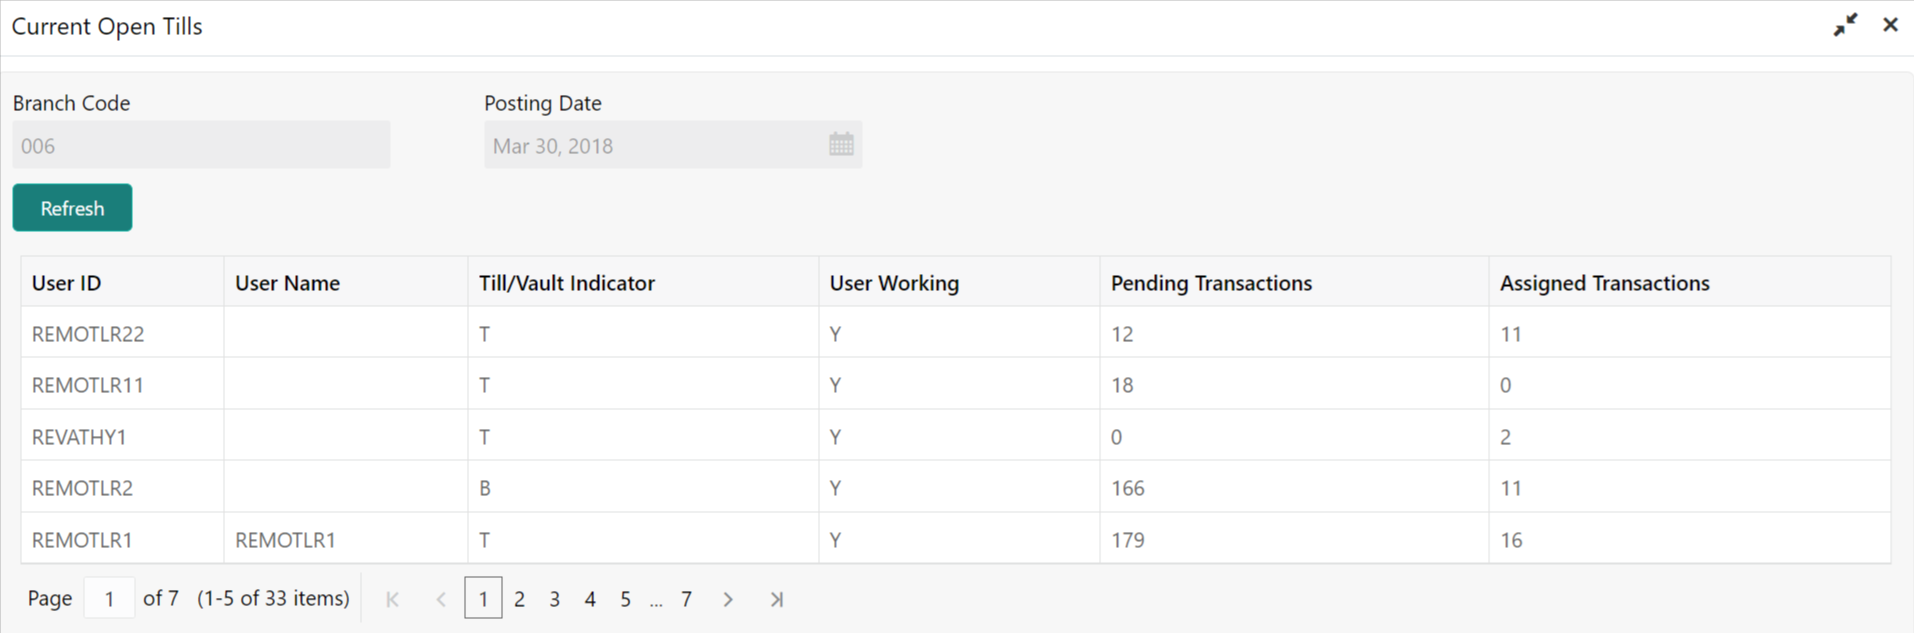Open page 2 of the table

click(519, 599)
